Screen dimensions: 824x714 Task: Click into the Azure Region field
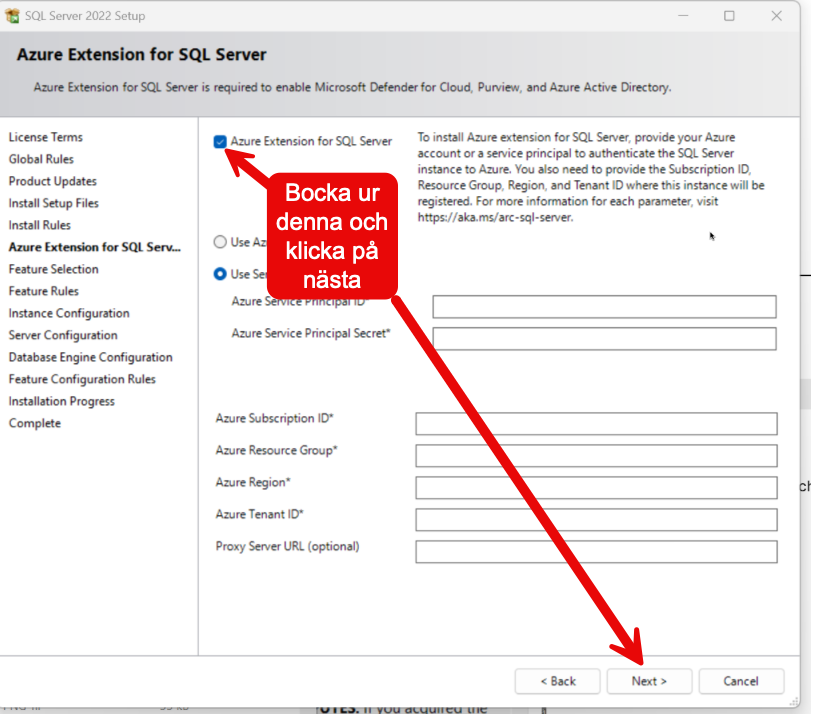tap(596, 488)
